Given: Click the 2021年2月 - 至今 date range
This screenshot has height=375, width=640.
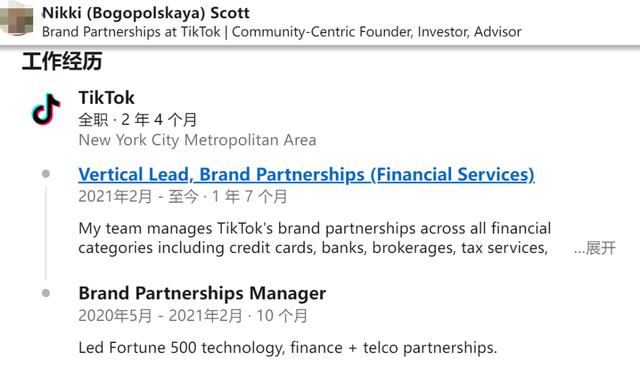Looking at the screenshot, I should click(x=138, y=196).
